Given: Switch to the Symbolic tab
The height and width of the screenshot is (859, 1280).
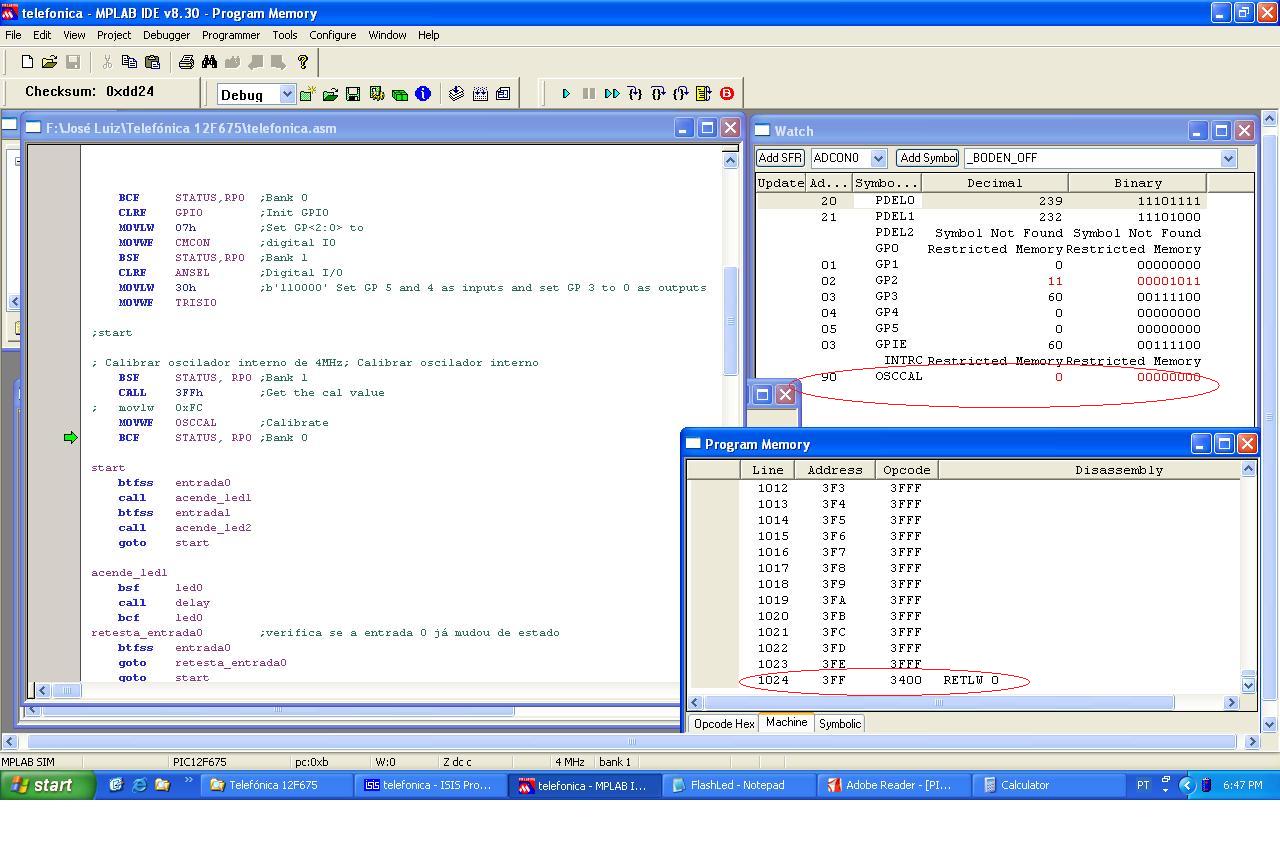Looking at the screenshot, I should [x=839, y=724].
